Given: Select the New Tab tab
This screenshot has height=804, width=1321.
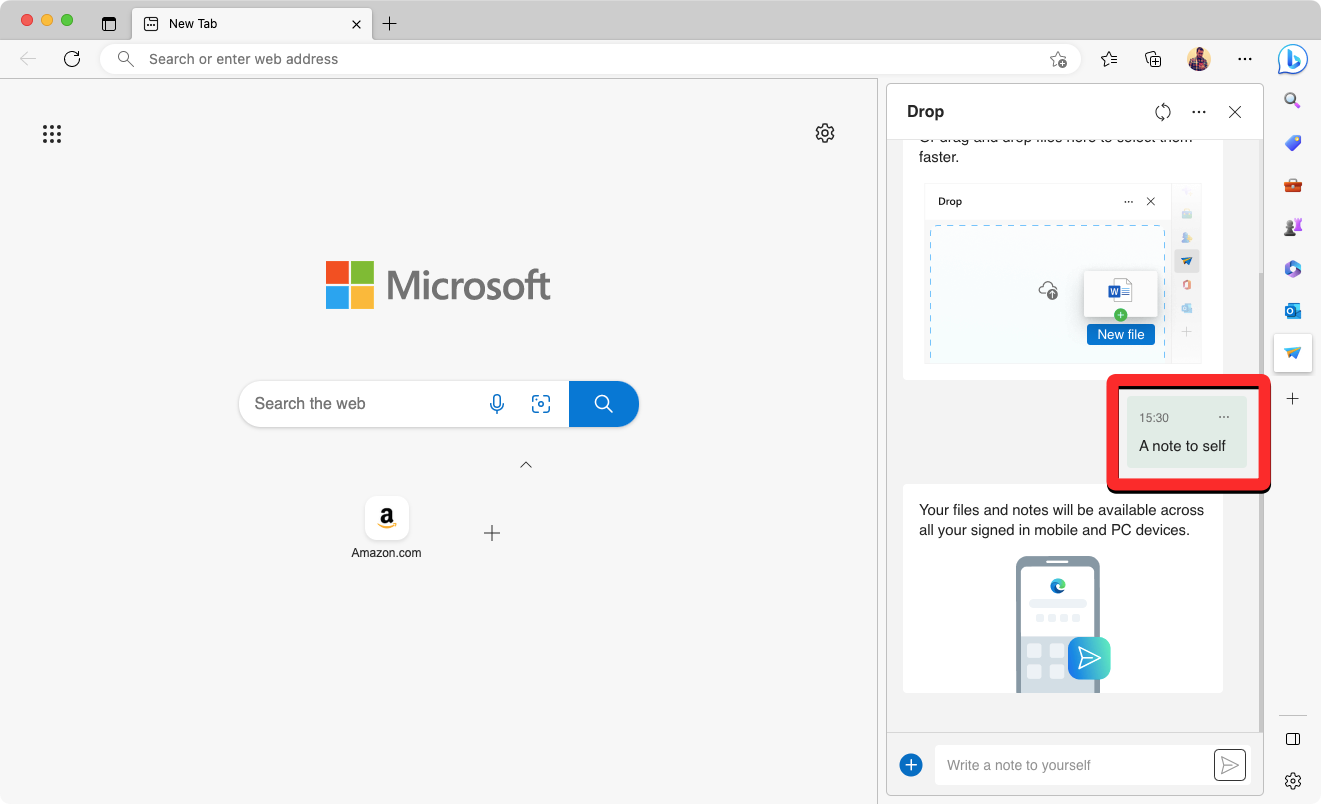Looking at the screenshot, I should 250,23.
